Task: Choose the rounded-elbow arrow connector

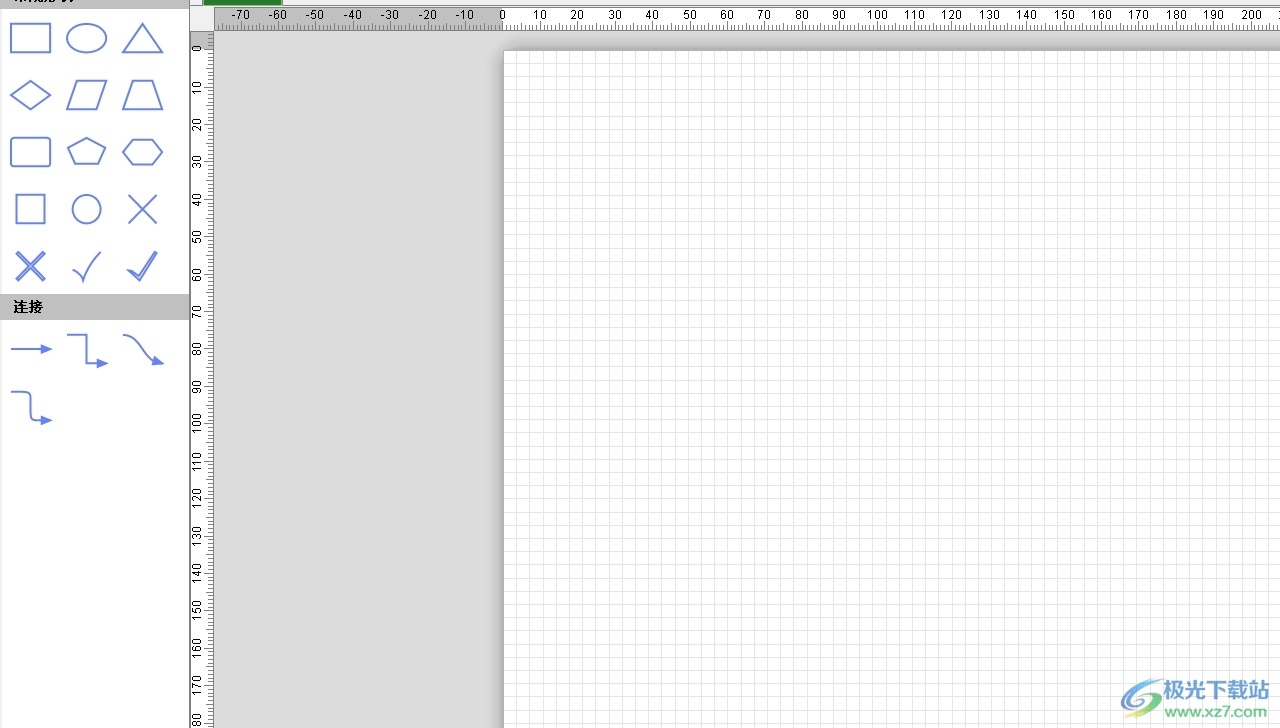Action: [x=31, y=408]
